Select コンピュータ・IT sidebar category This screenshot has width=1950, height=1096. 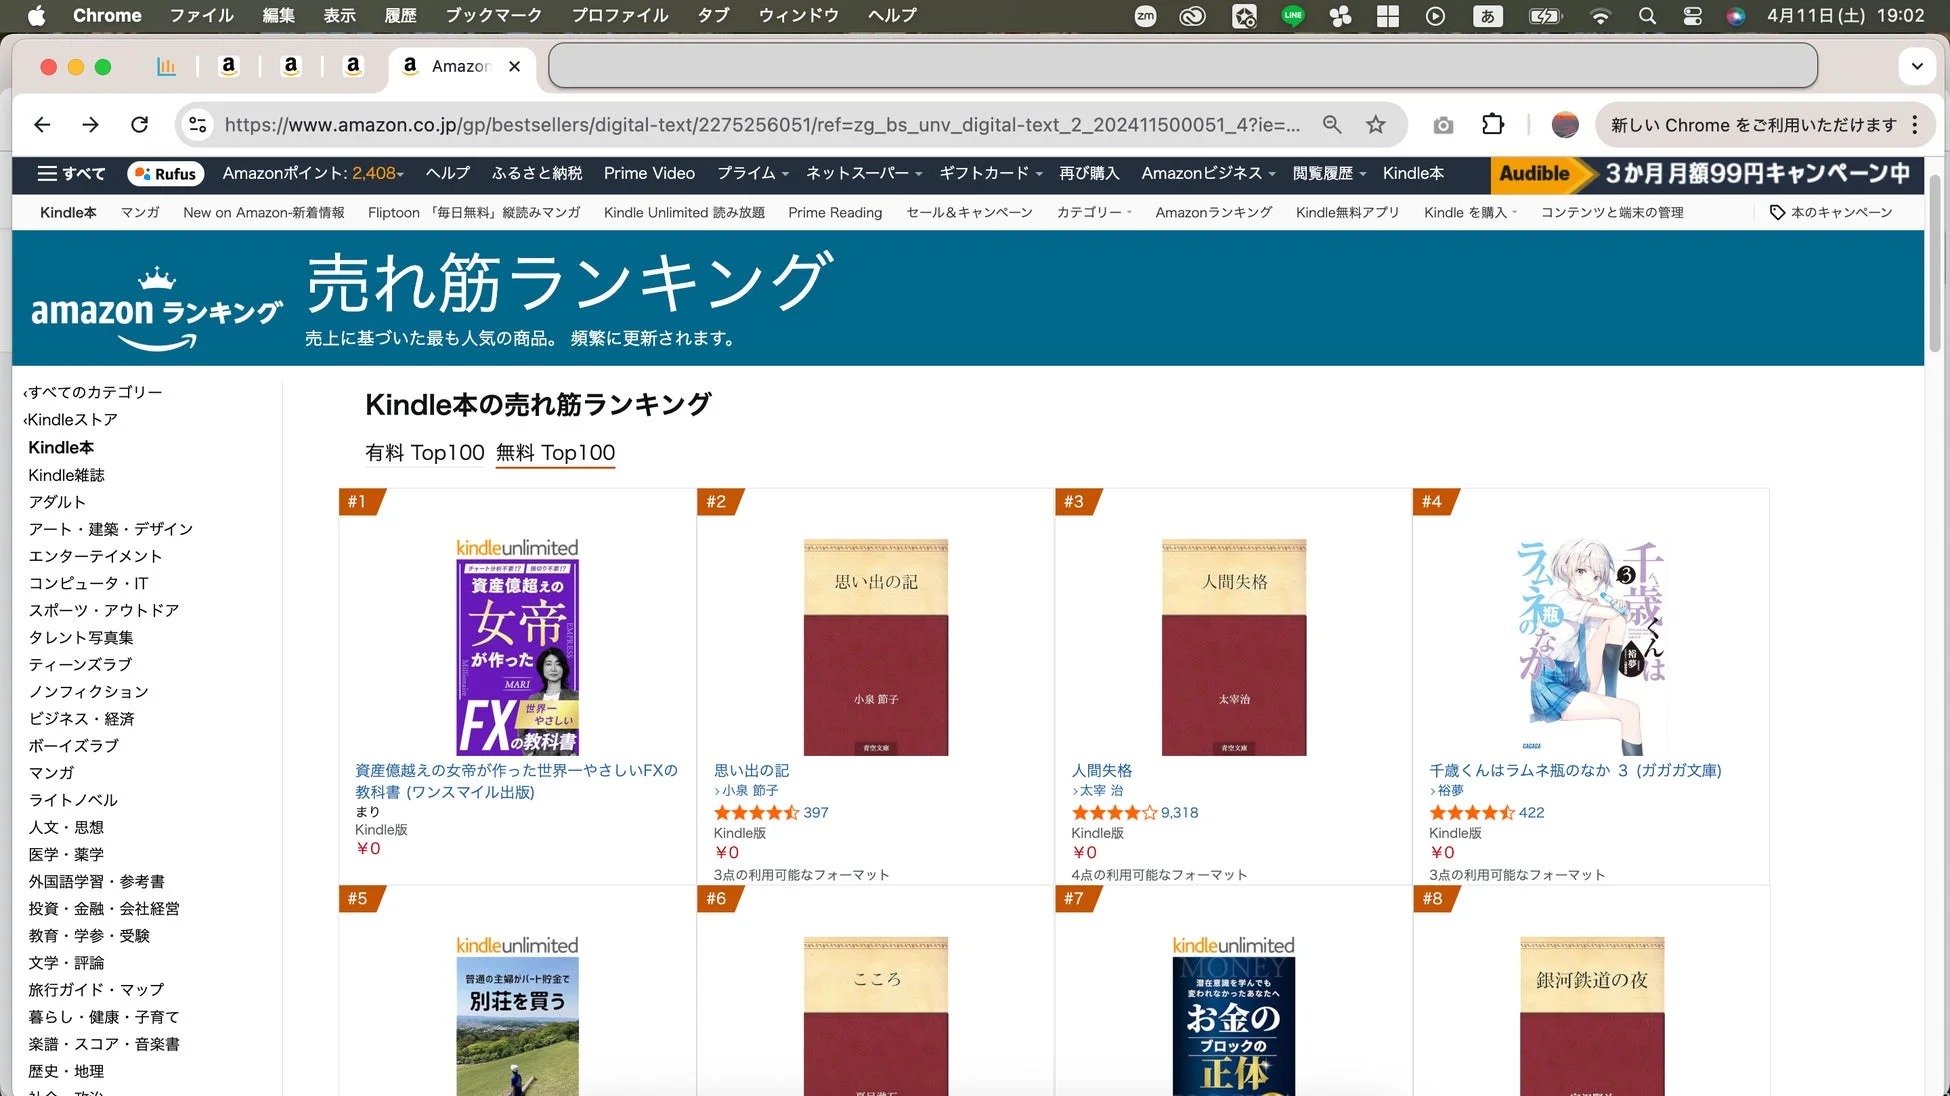point(88,583)
